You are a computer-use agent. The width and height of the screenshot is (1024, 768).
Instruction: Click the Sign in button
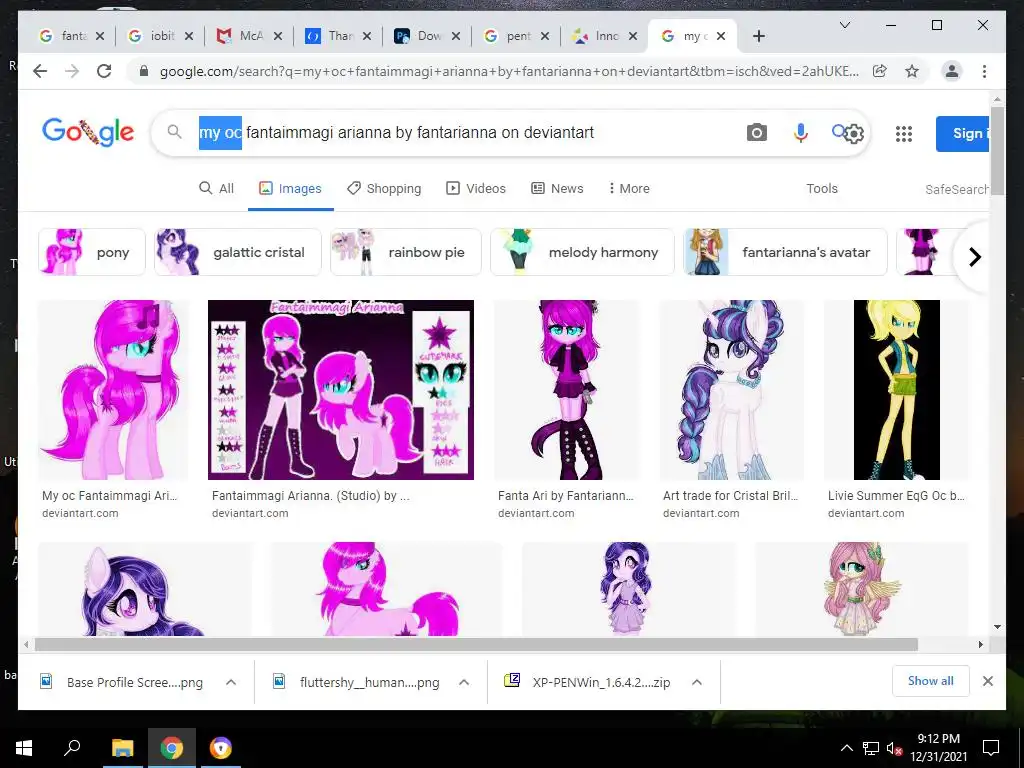pos(962,133)
